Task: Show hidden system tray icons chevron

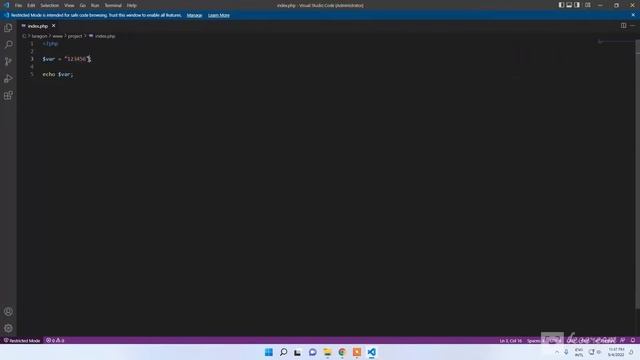Action: tap(557, 352)
